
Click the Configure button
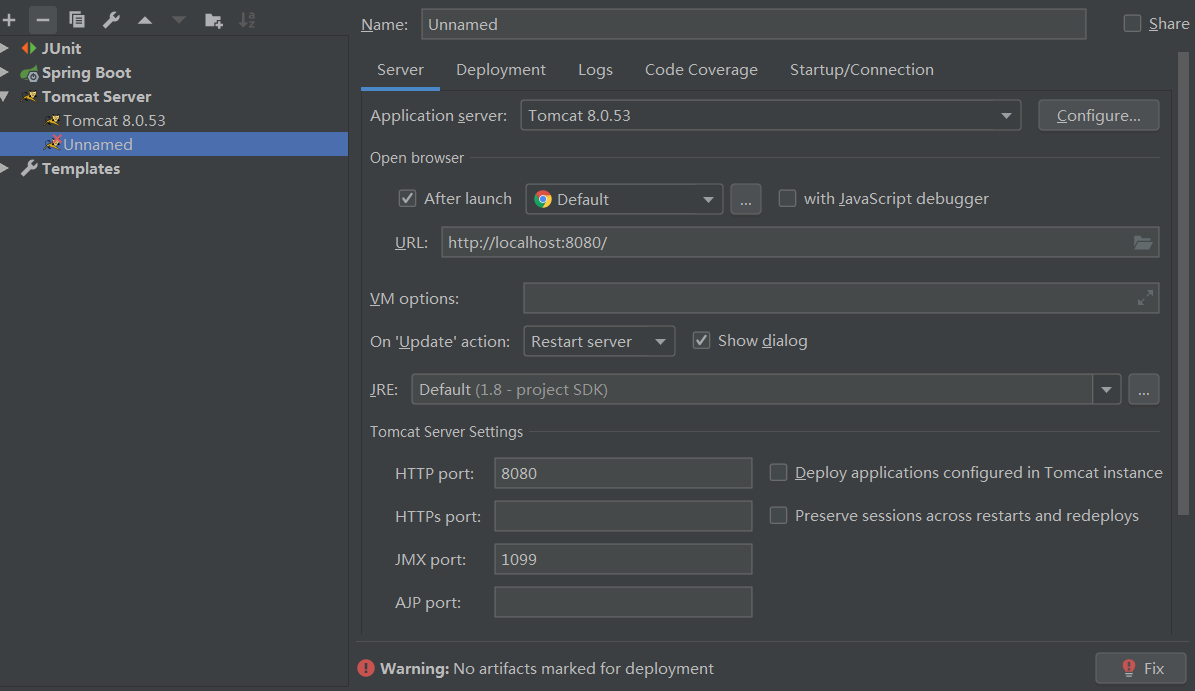(x=1098, y=115)
